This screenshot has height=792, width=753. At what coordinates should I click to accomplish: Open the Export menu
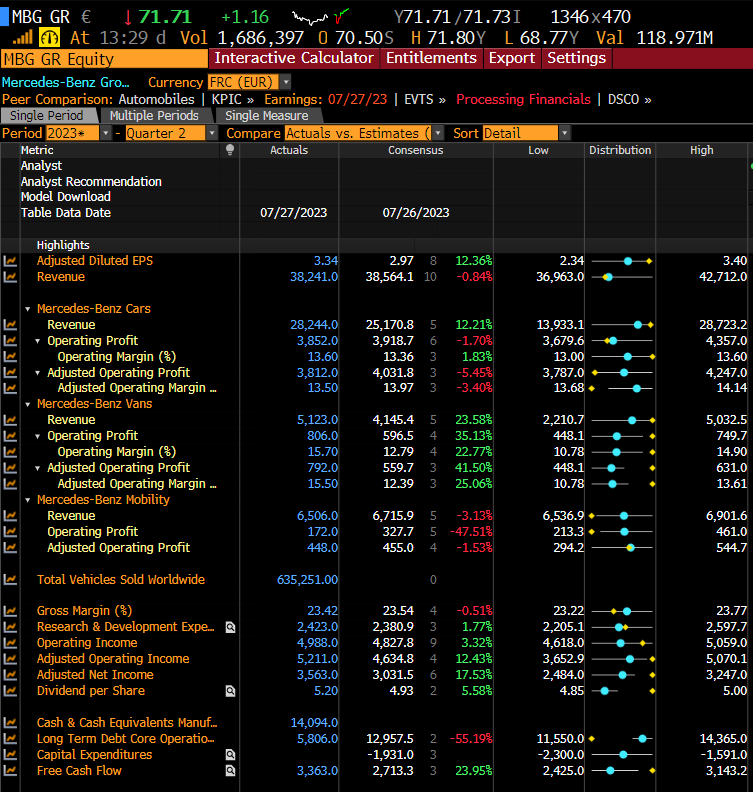click(512, 58)
